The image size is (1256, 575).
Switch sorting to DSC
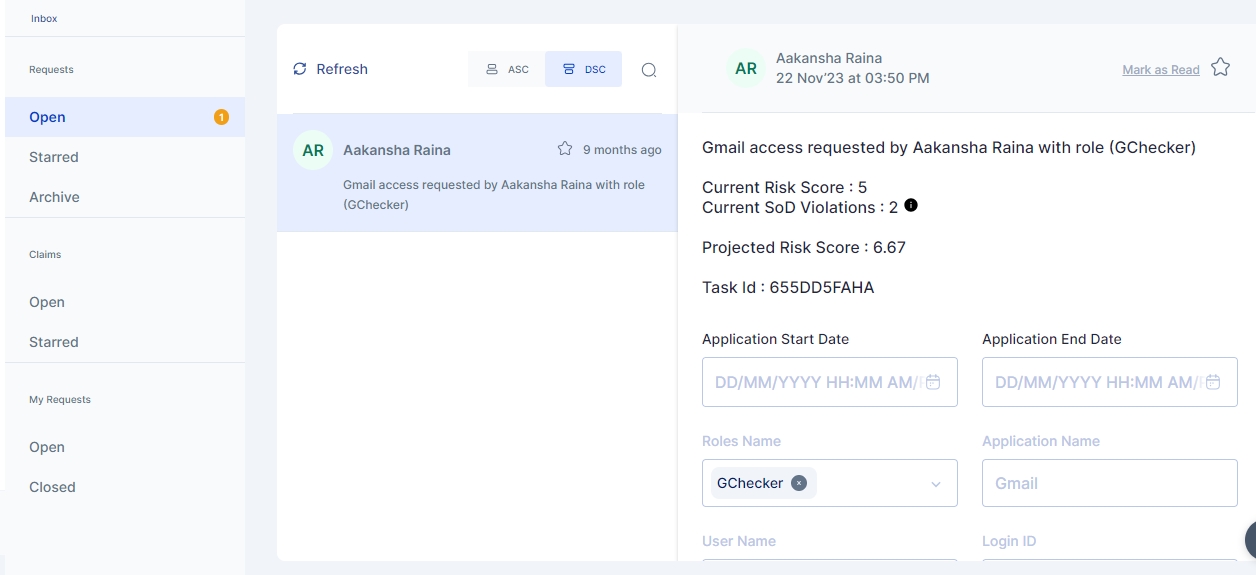pyautogui.click(x=584, y=69)
